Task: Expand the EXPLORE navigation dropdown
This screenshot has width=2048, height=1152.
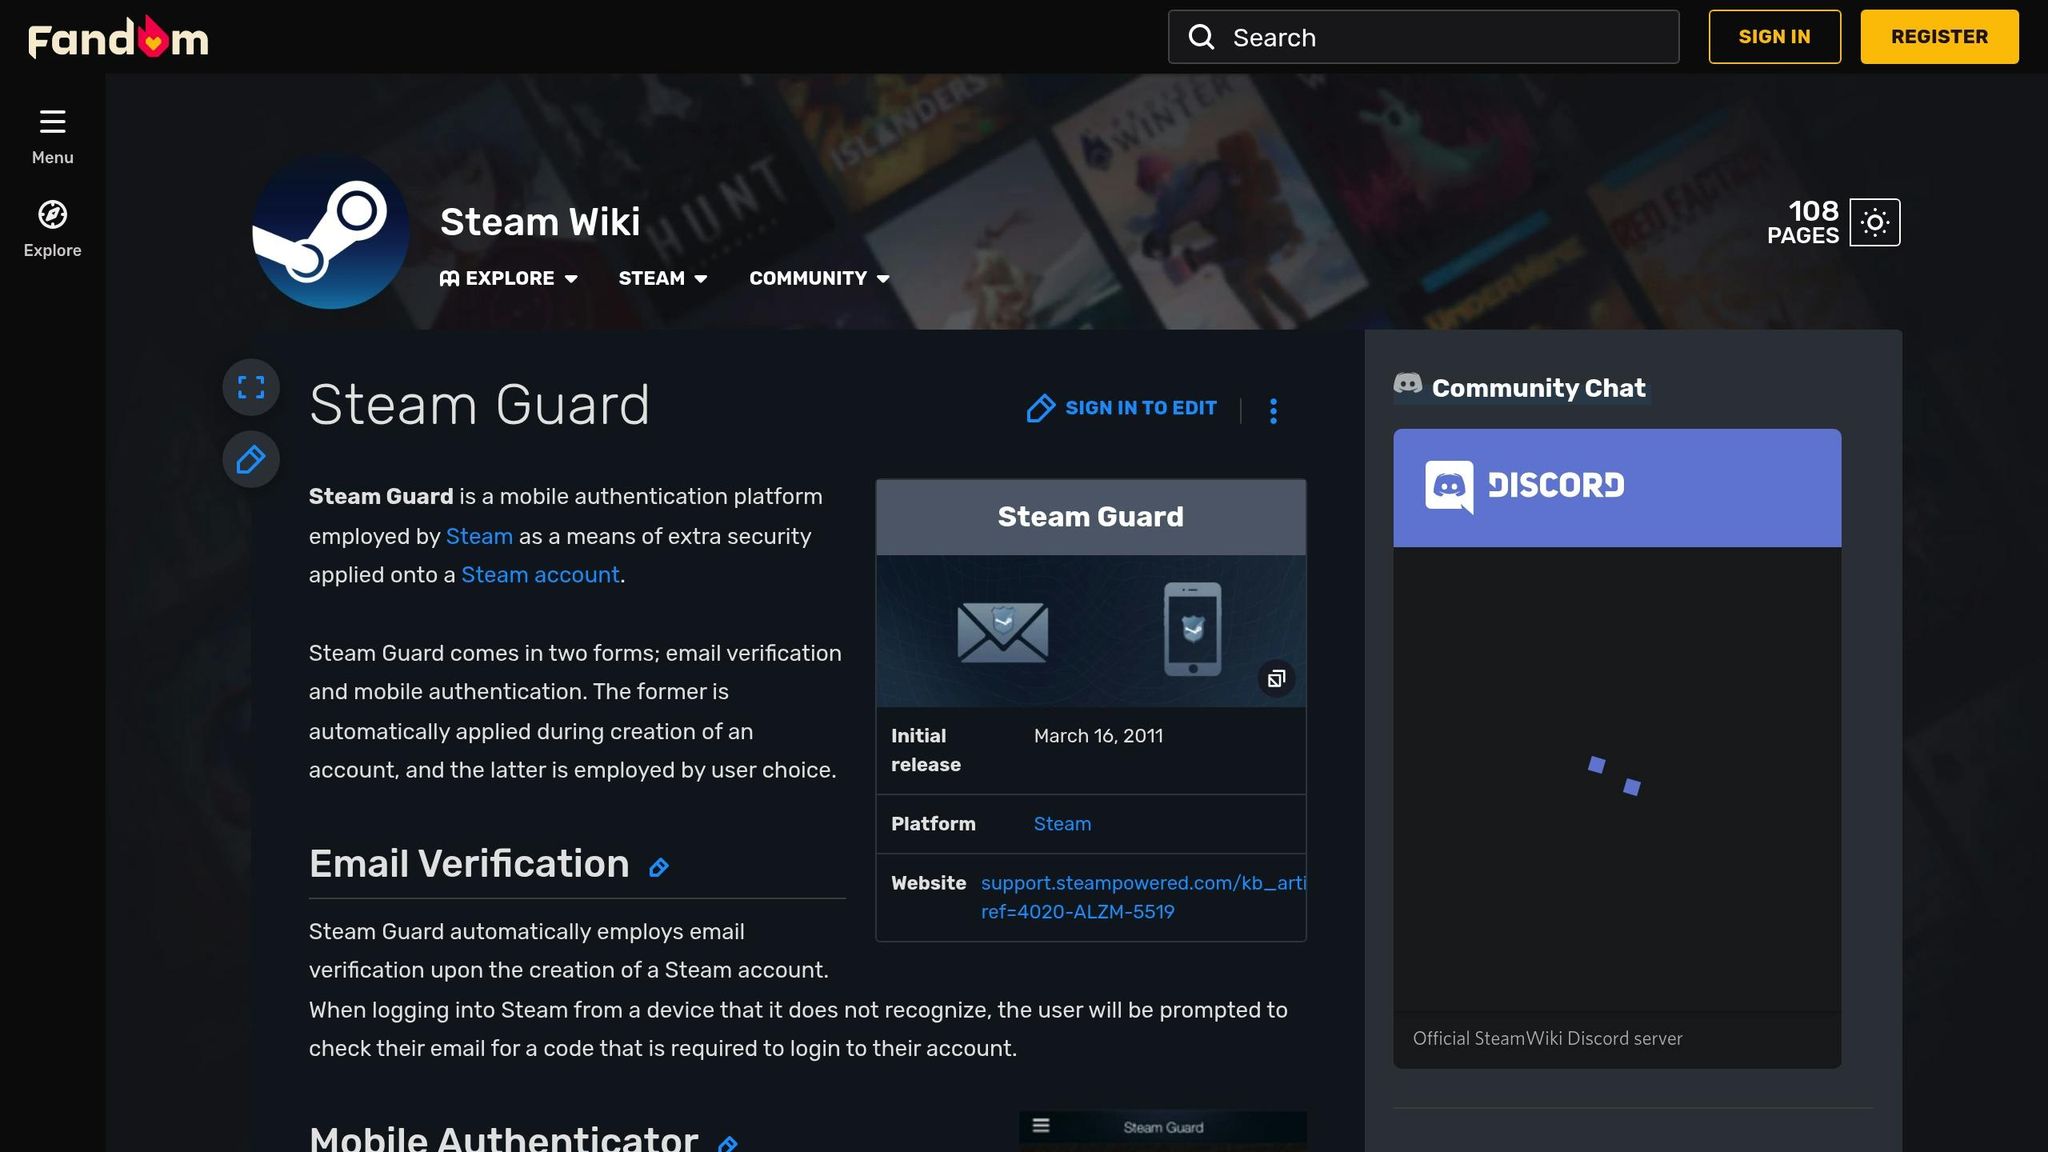Action: point(510,278)
